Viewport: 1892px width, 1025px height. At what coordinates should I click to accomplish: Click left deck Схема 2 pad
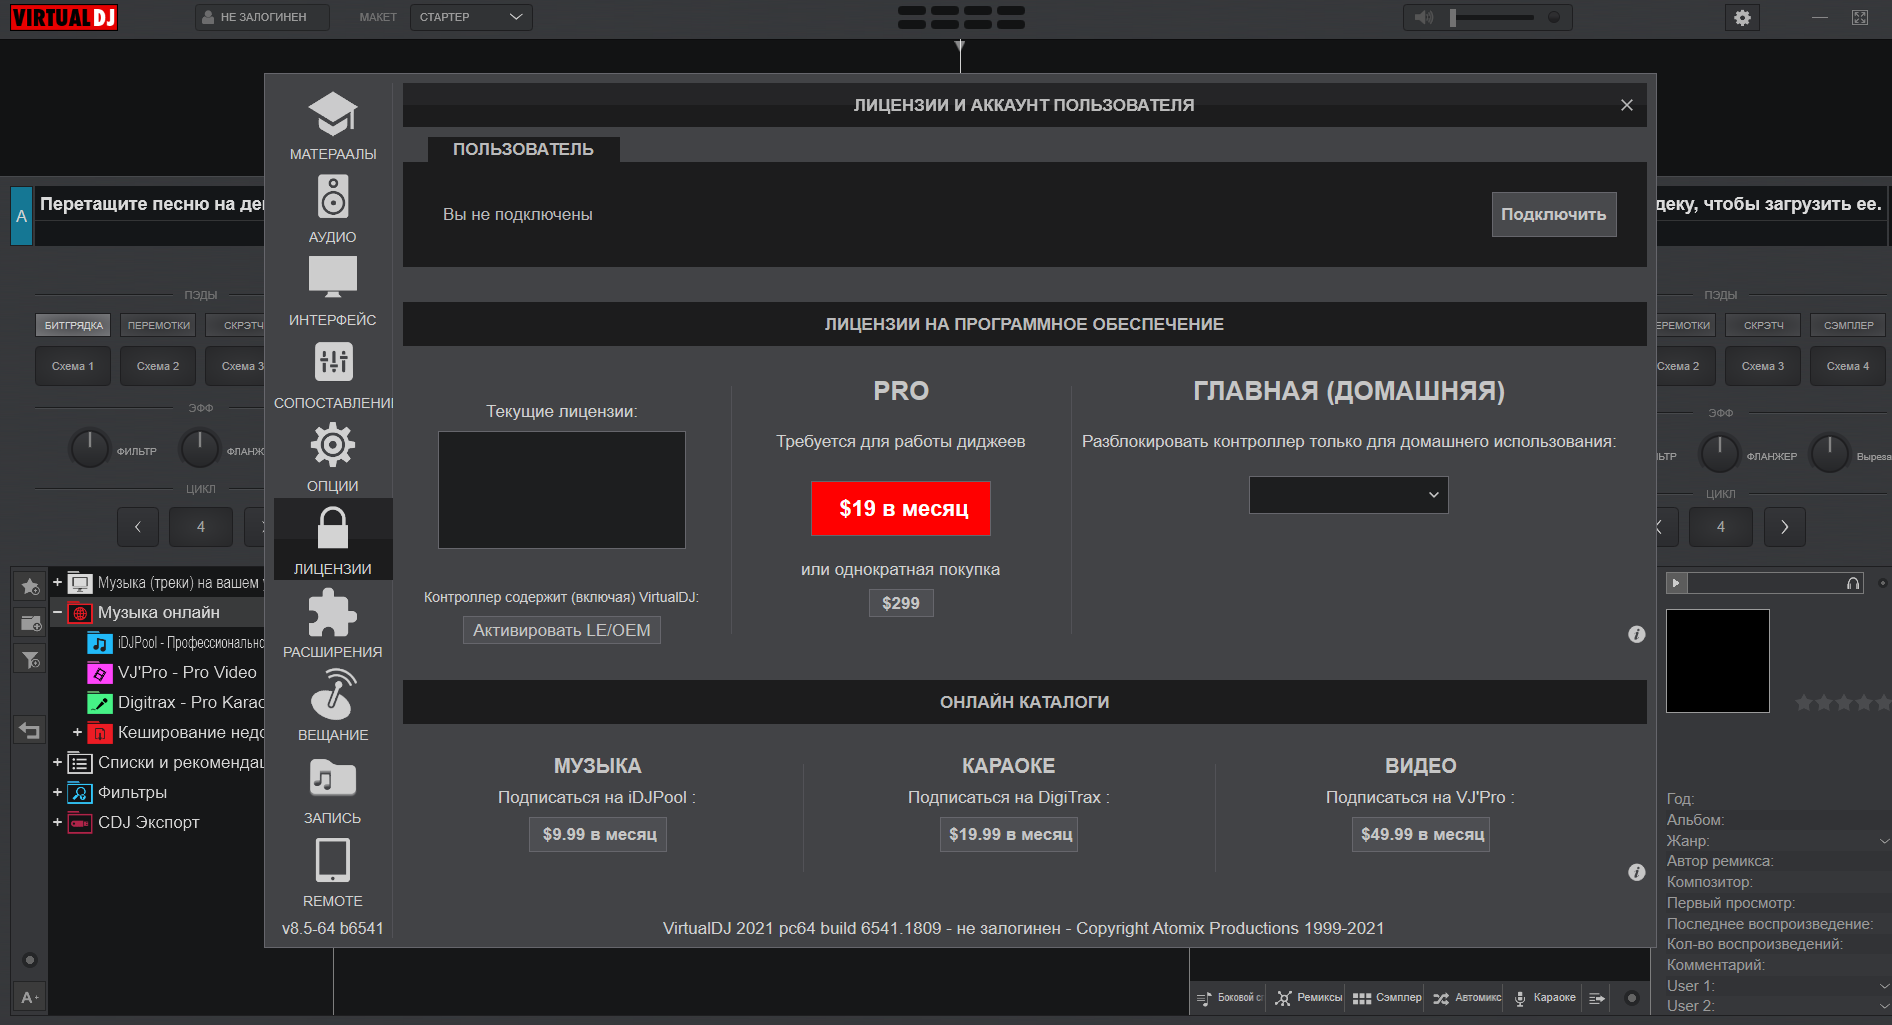pos(158,366)
